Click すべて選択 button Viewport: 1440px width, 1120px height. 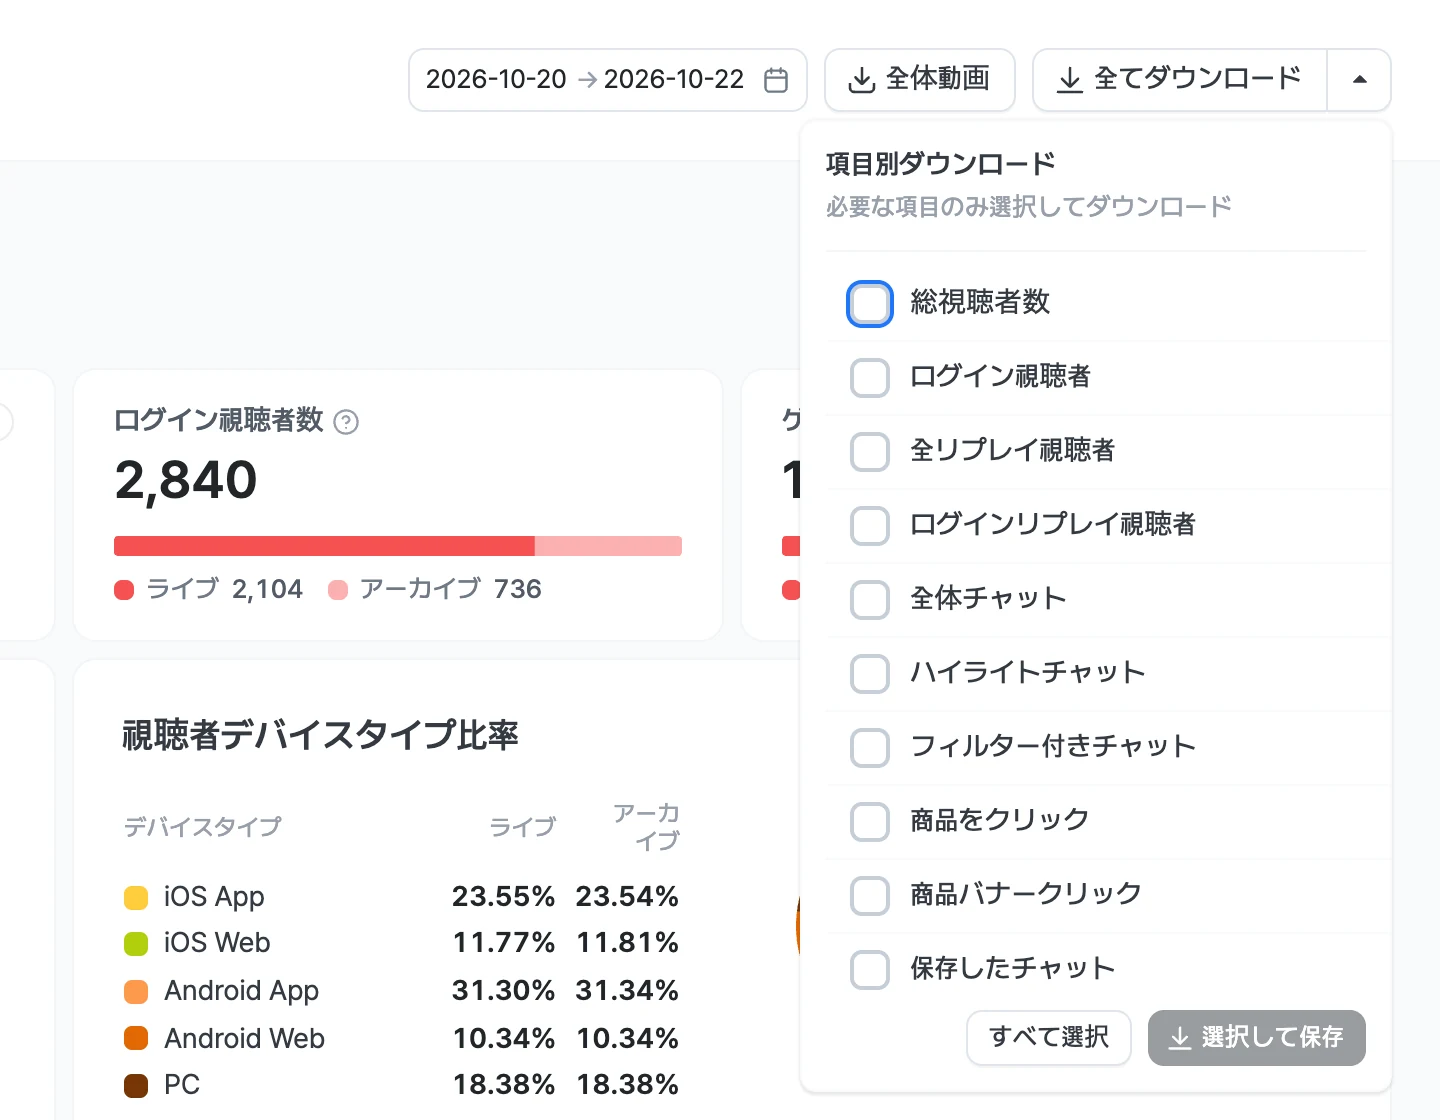(1049, 1038)
